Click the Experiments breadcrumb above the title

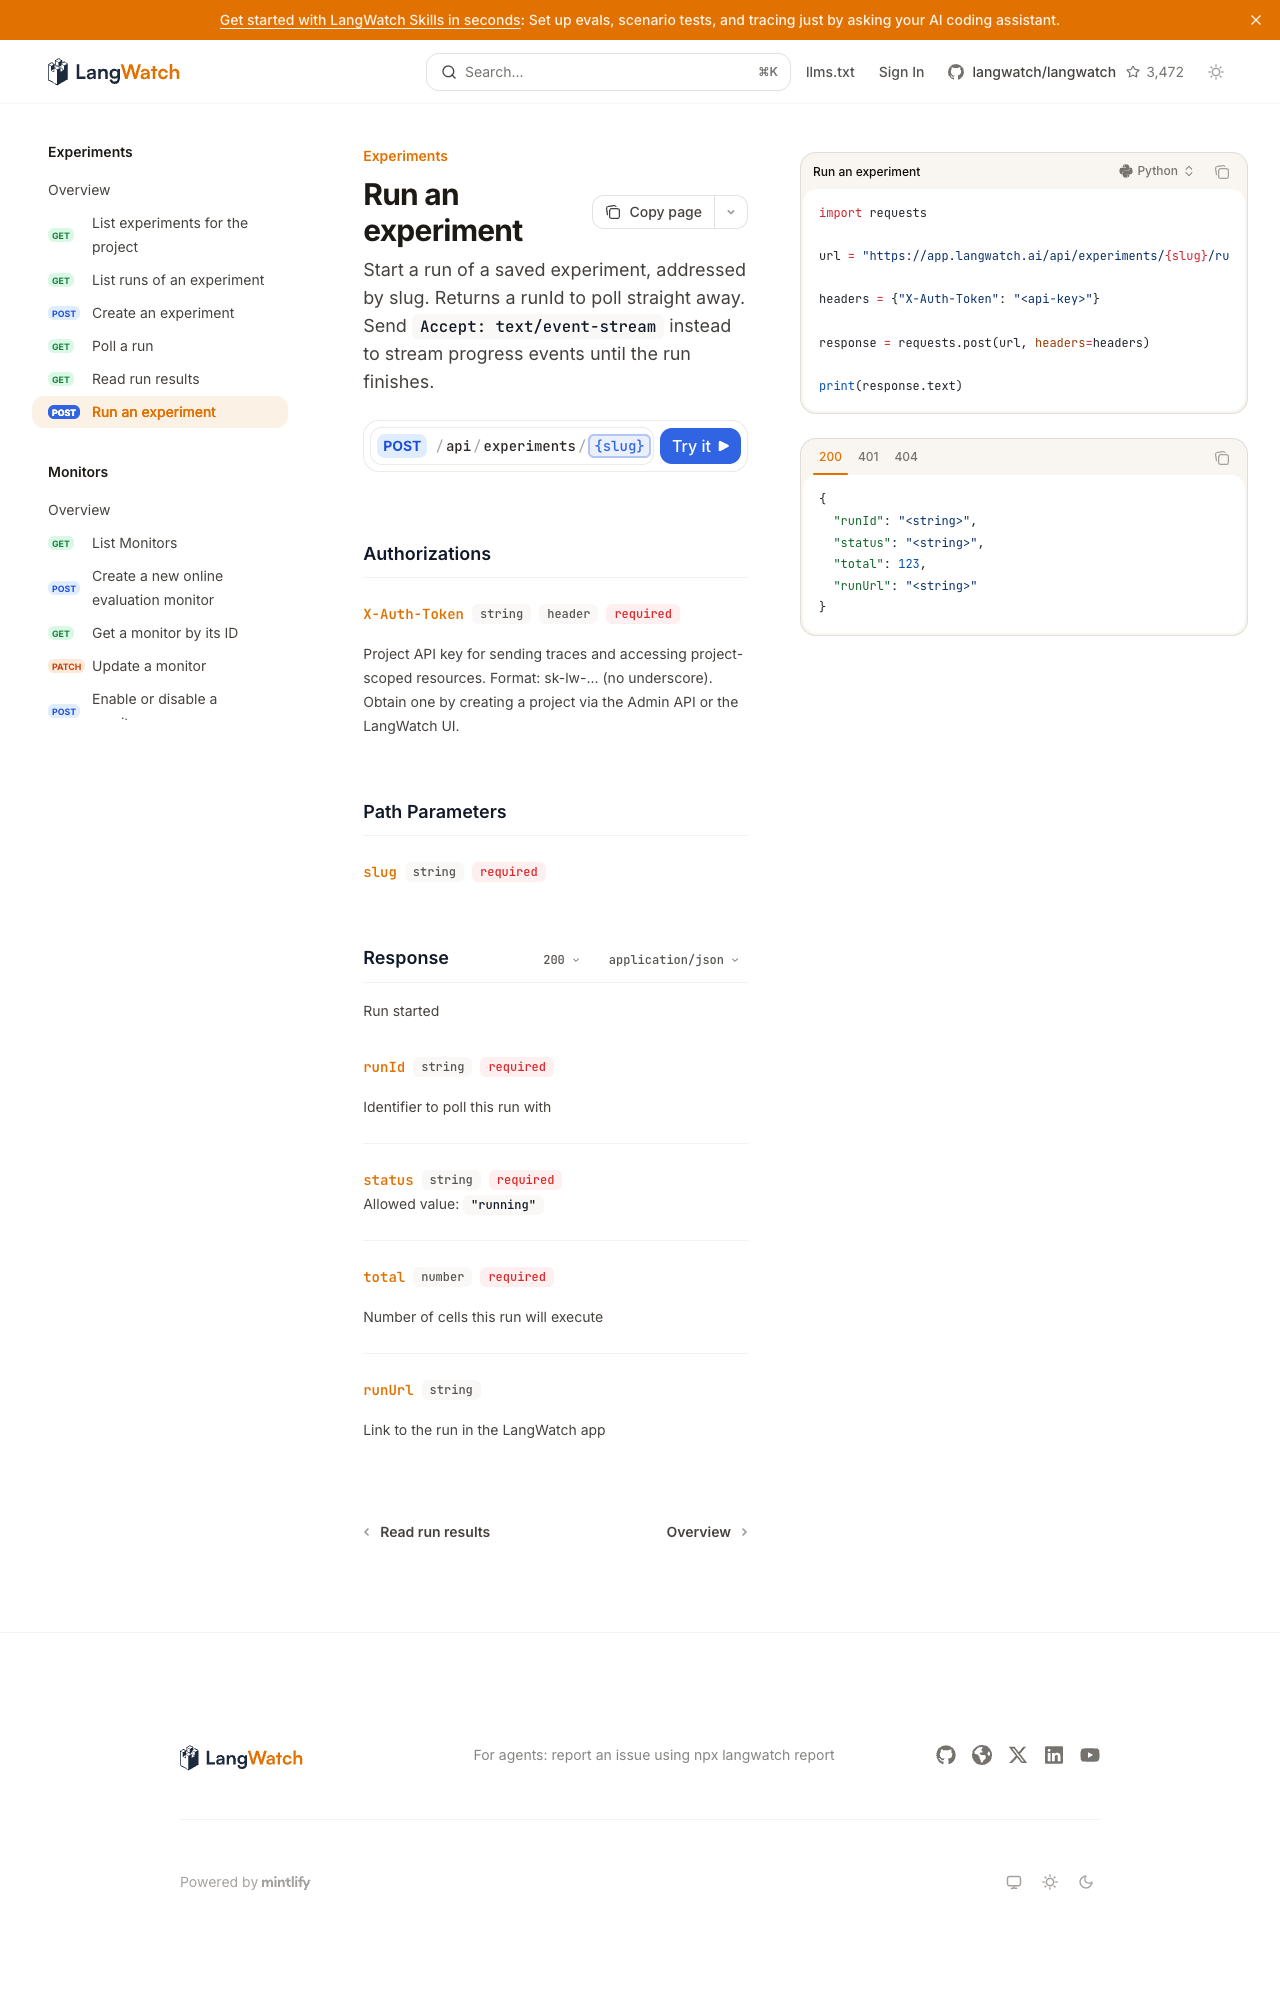tap(405, 156)
